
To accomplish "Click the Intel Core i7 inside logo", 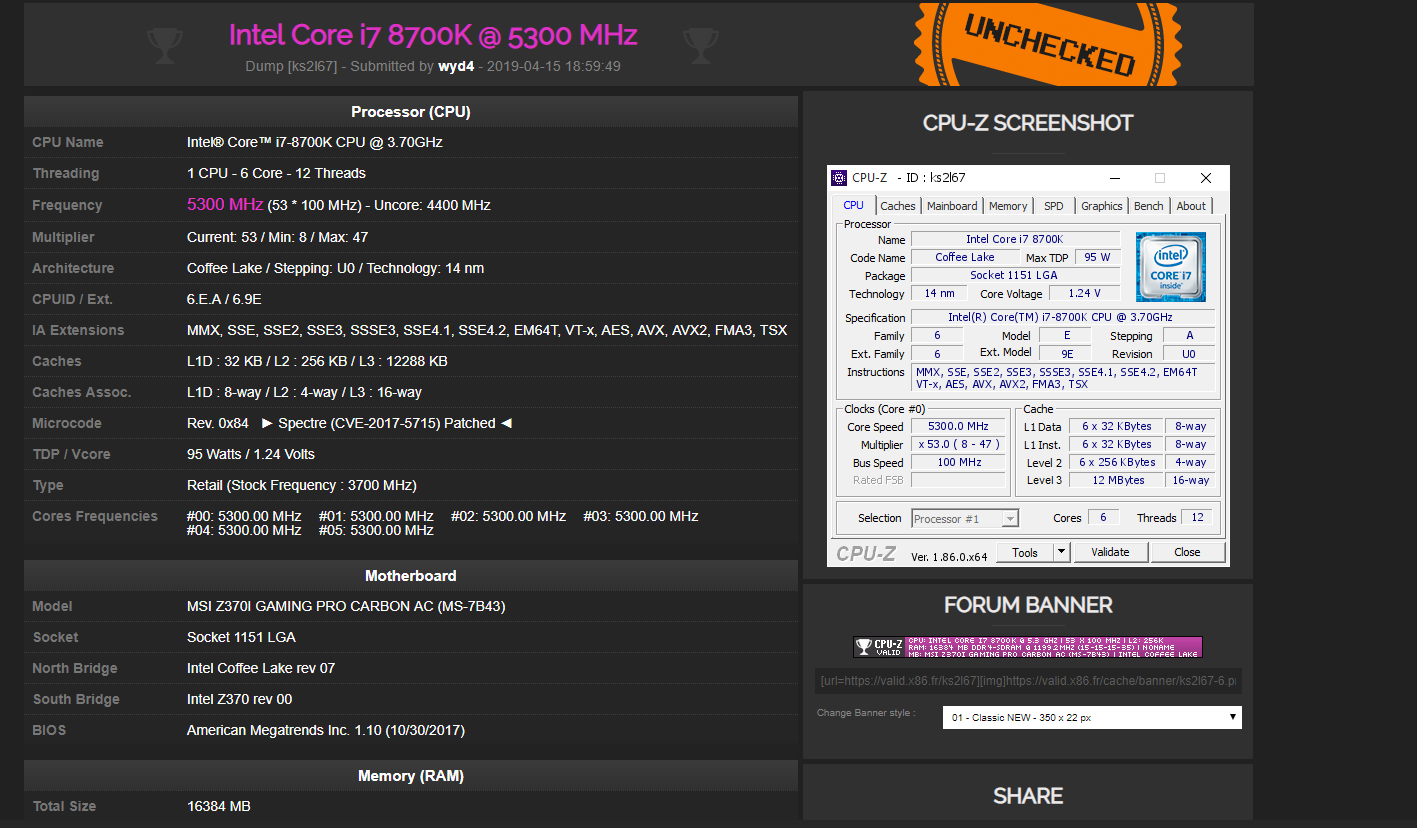I will [x=1170, y=266].
